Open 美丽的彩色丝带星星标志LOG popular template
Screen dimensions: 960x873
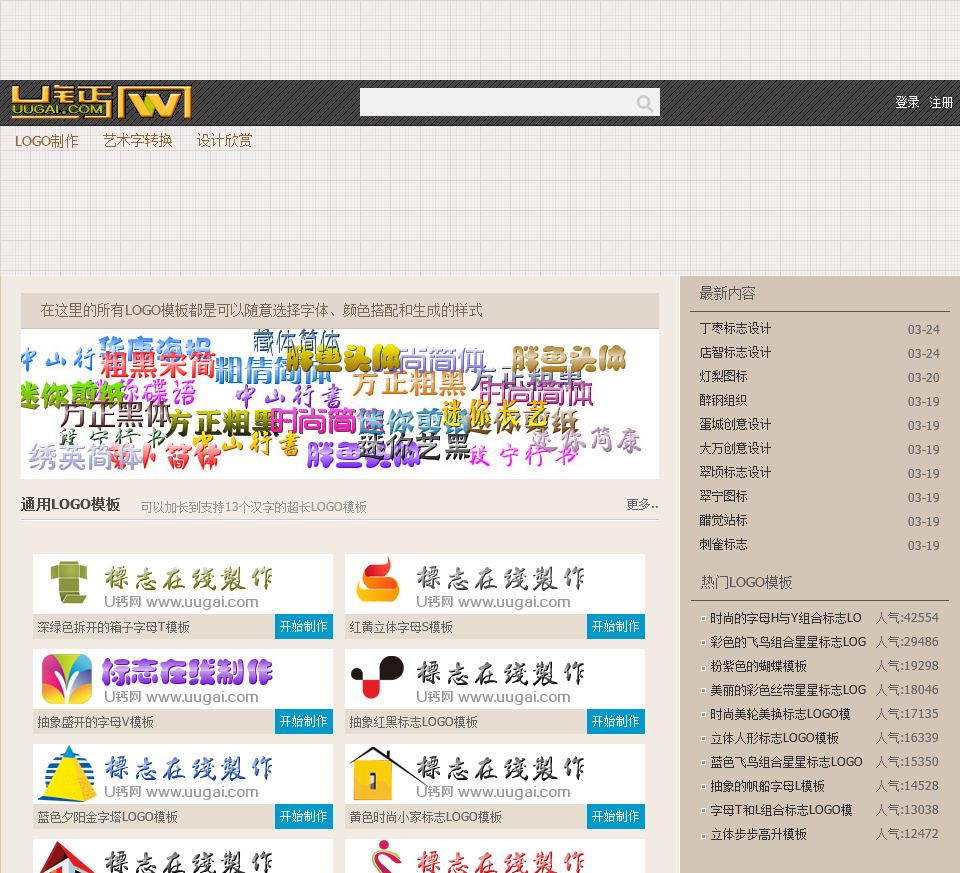pyautogui.click(x=788, y=690)
